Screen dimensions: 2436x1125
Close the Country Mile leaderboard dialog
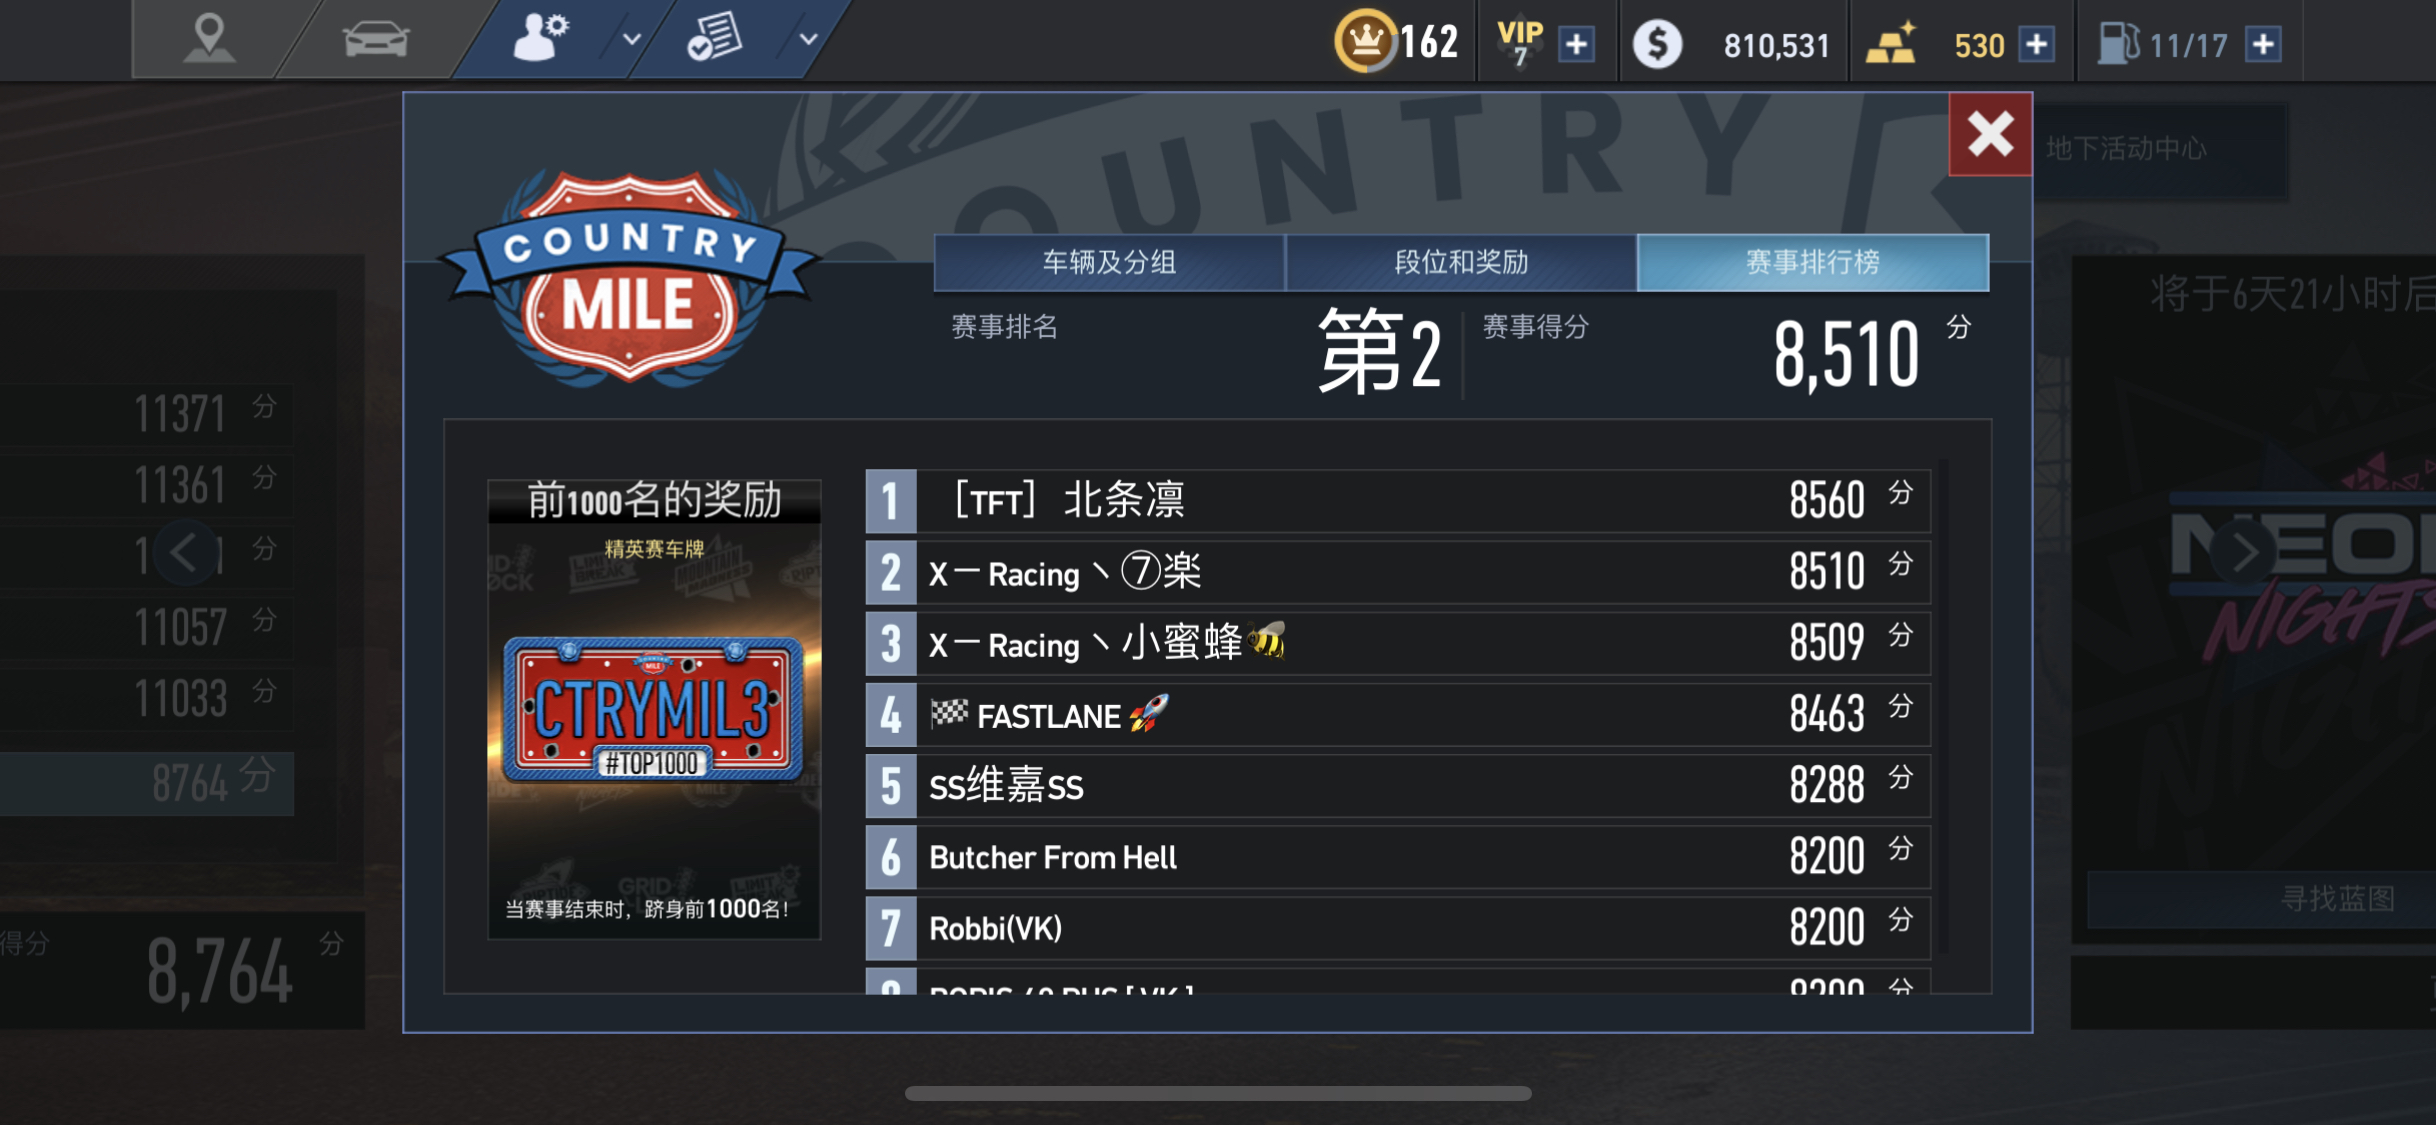[x=1990, y=134]
